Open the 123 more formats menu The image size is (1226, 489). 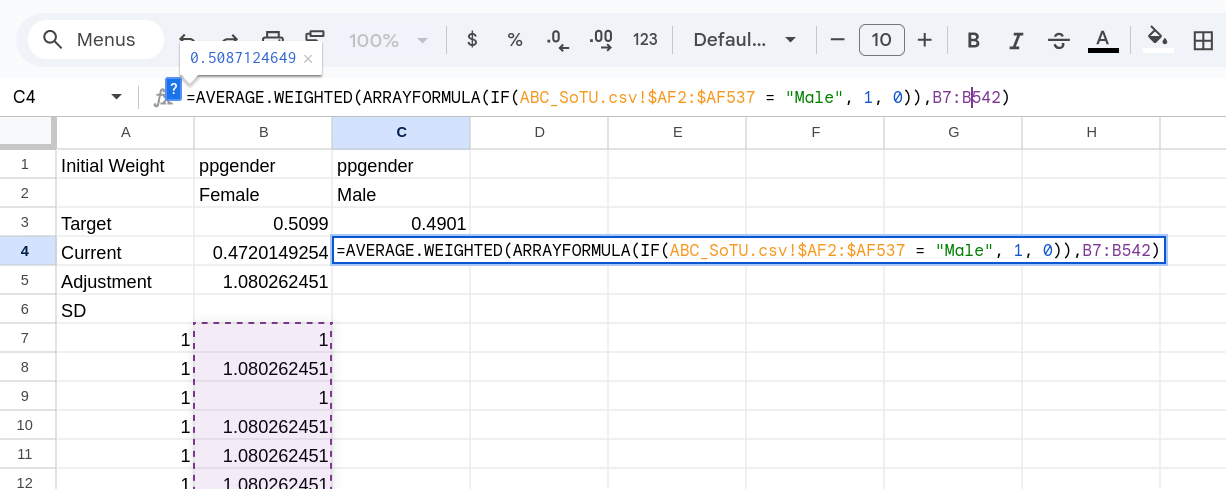[x=645, y=40]
